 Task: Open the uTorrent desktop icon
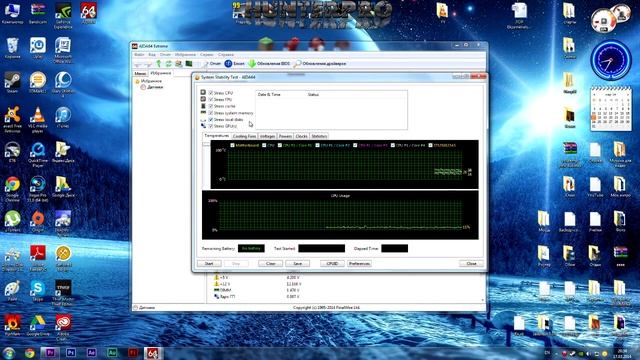pyautogui.click(x=12, y=221)
